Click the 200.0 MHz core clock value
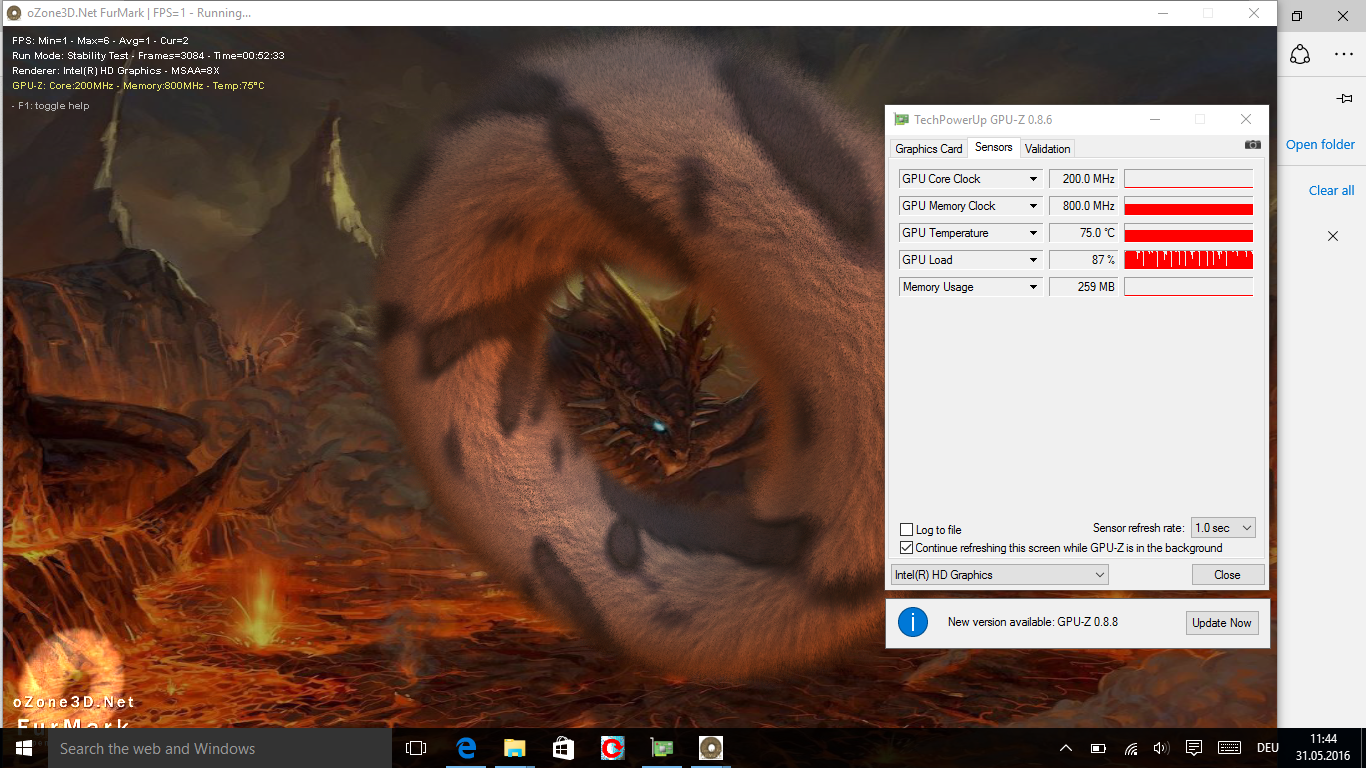Screen dimensions: 1366x768 point(1083,179)
